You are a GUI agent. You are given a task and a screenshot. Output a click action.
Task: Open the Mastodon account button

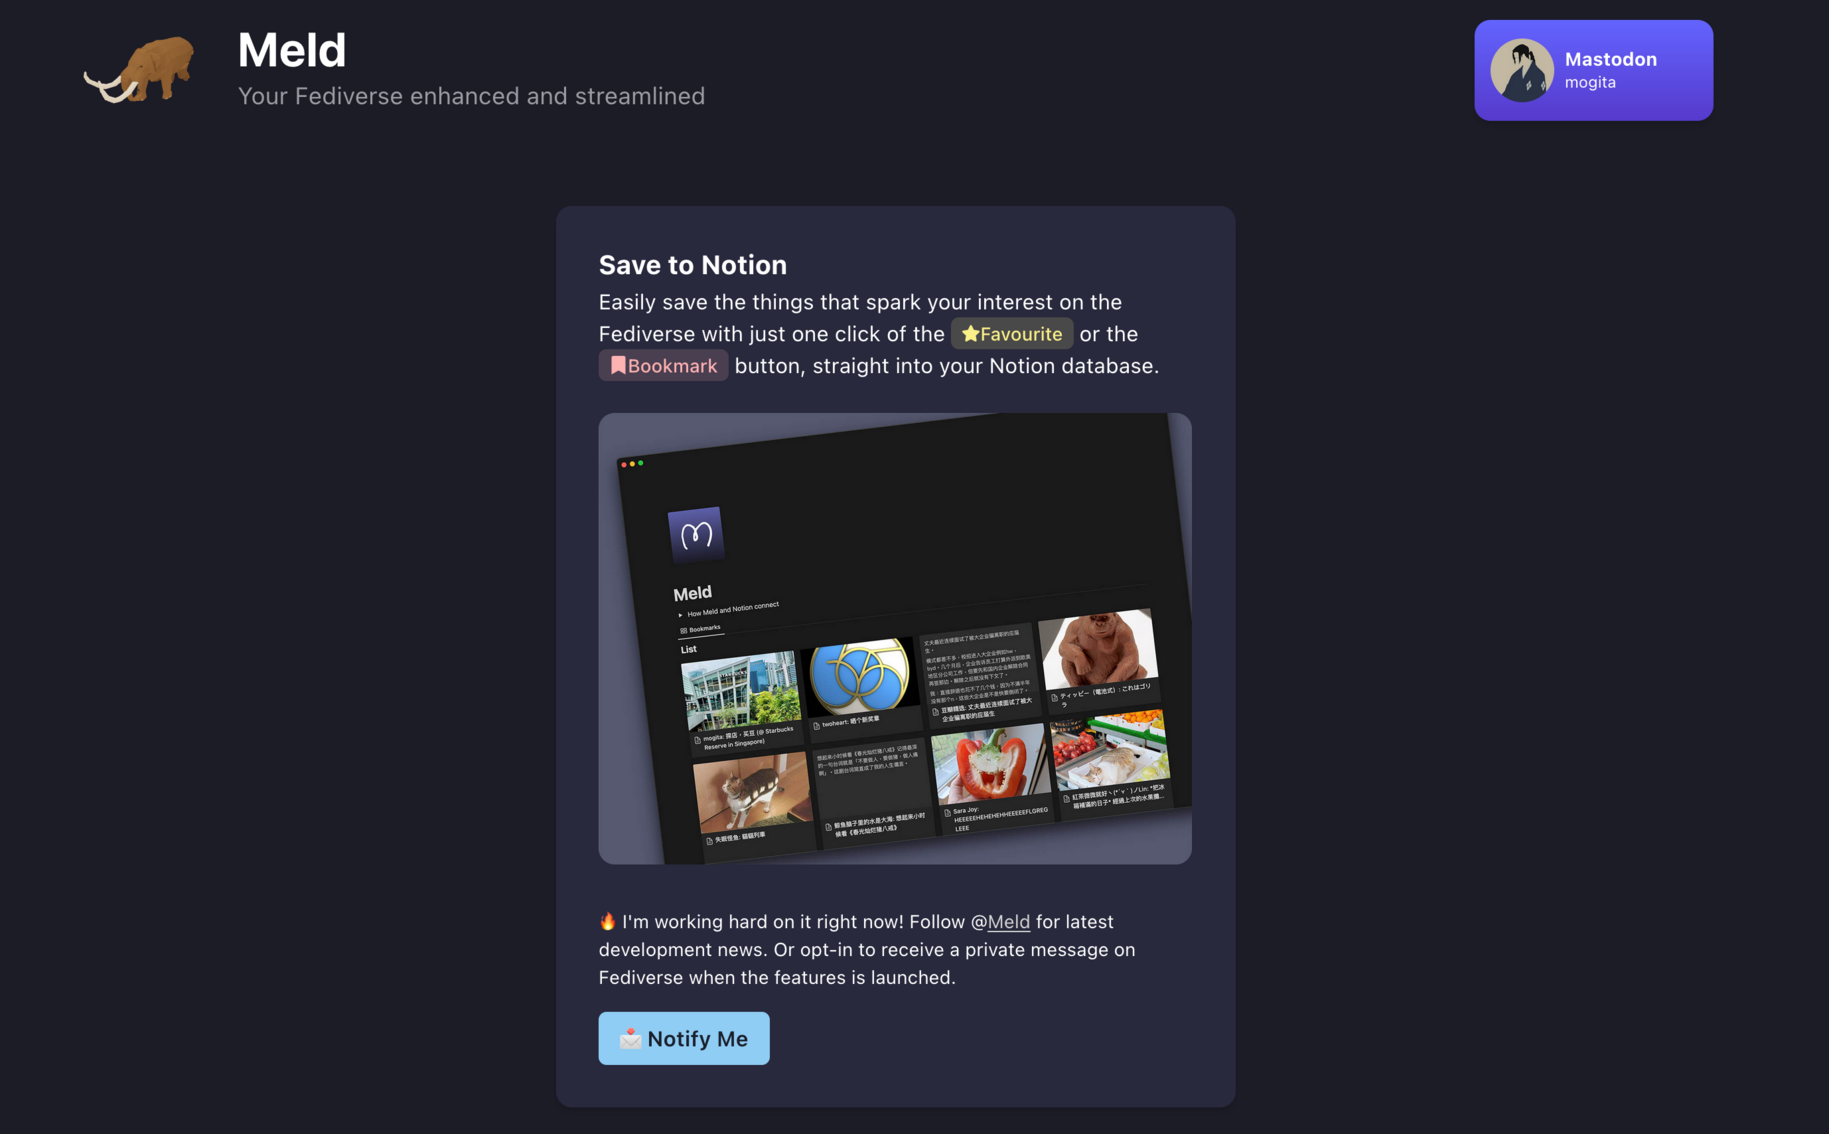(1593, 70)
